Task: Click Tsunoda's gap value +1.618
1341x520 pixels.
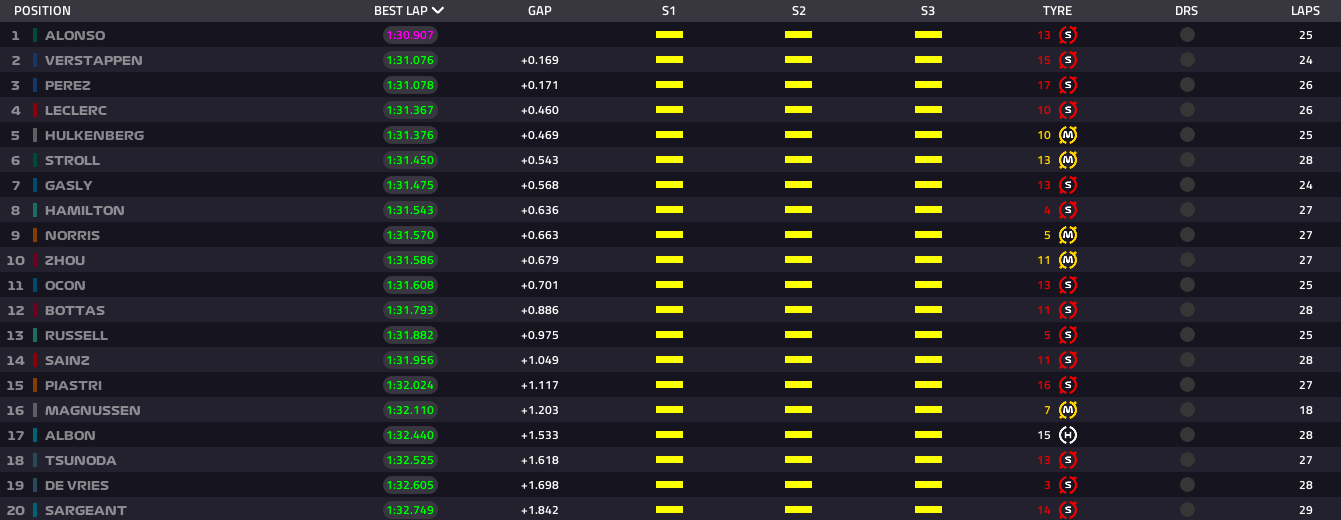Action: [540, 460]
